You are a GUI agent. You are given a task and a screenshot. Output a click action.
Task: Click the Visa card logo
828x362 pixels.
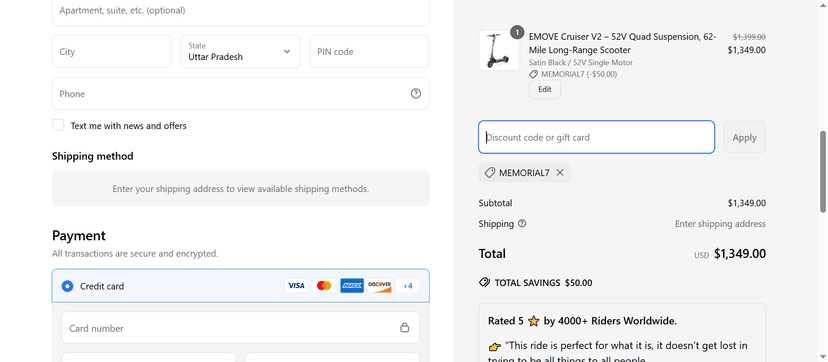click(x=296, y=286)
